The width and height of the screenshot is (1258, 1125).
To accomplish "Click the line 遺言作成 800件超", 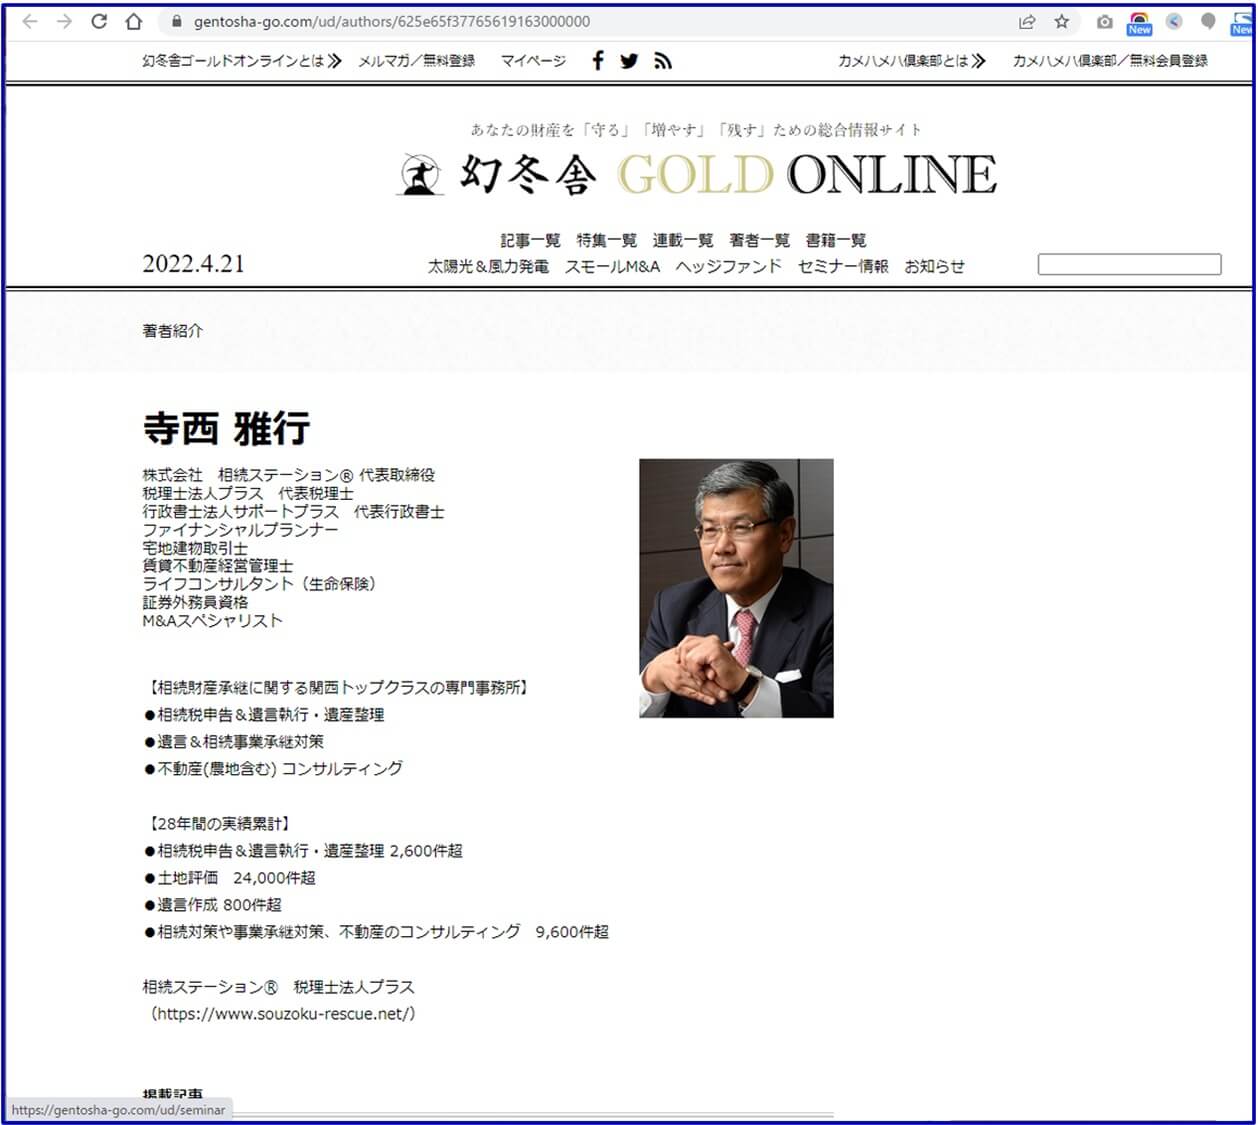I will (x=213, y=905).
